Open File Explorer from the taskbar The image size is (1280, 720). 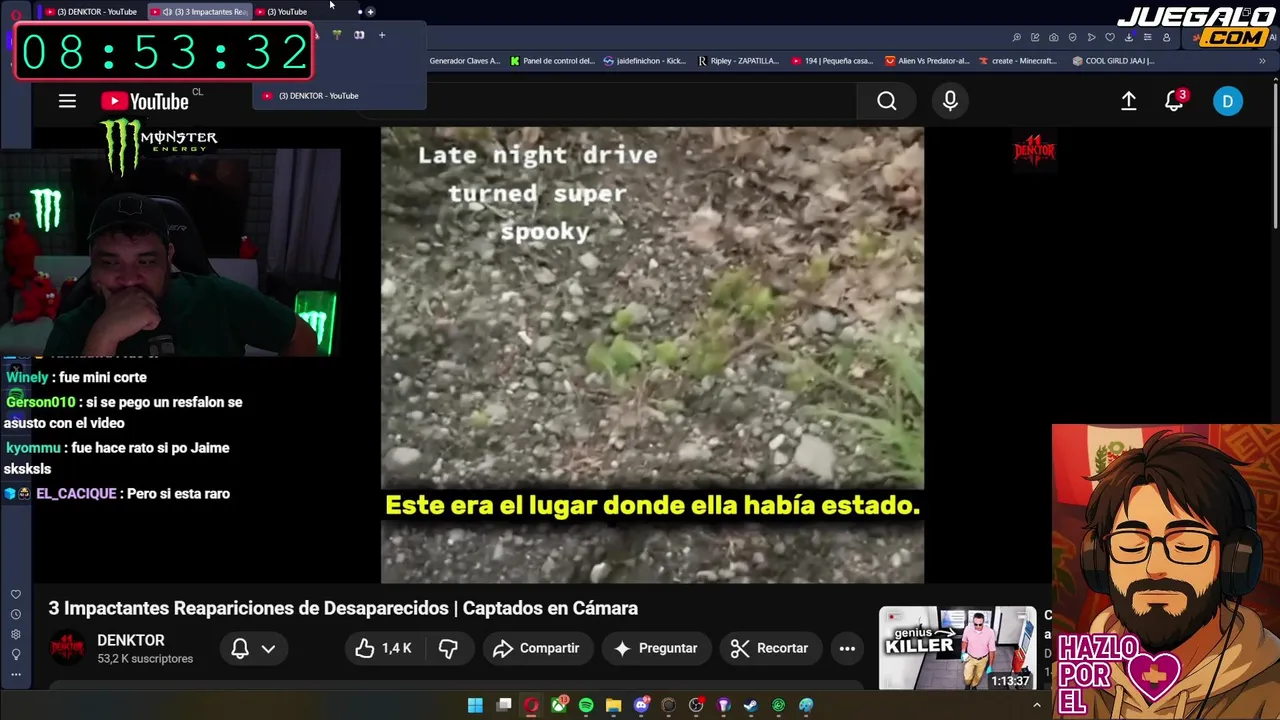click(613, 705)
